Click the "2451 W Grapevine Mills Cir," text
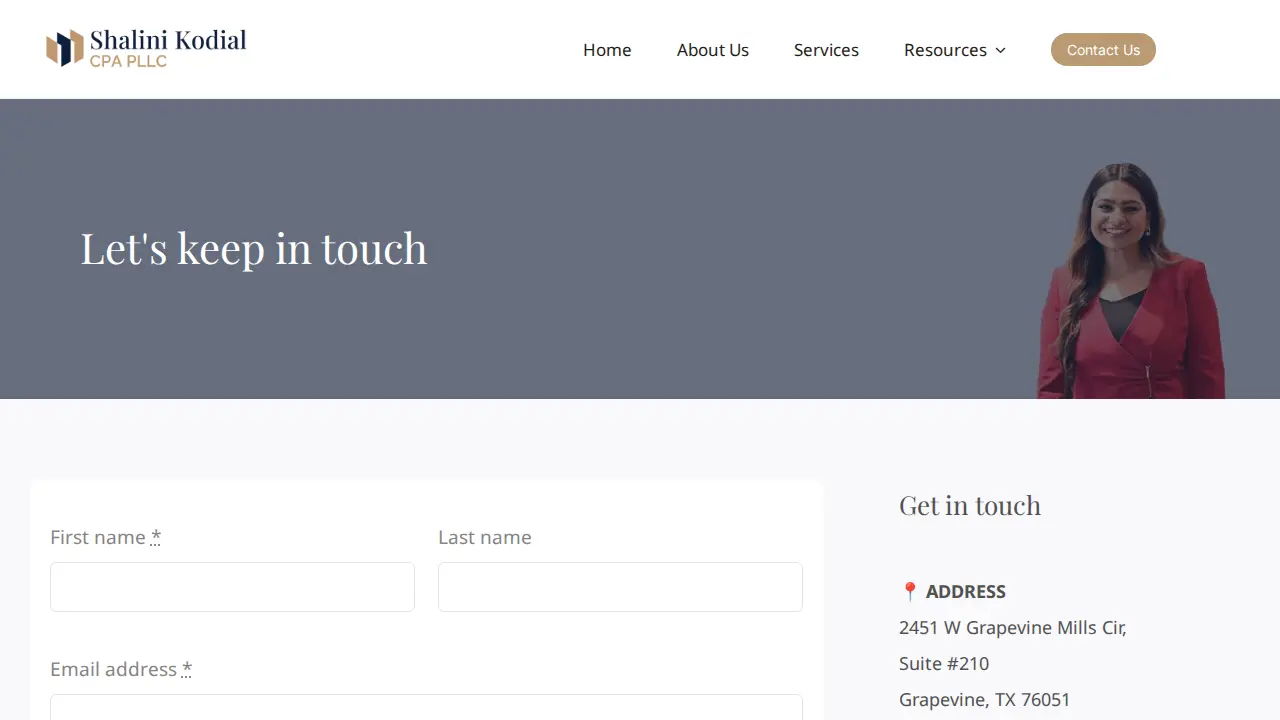The width and height of the screenshot is (1280, 720). tap(1013, 628)
